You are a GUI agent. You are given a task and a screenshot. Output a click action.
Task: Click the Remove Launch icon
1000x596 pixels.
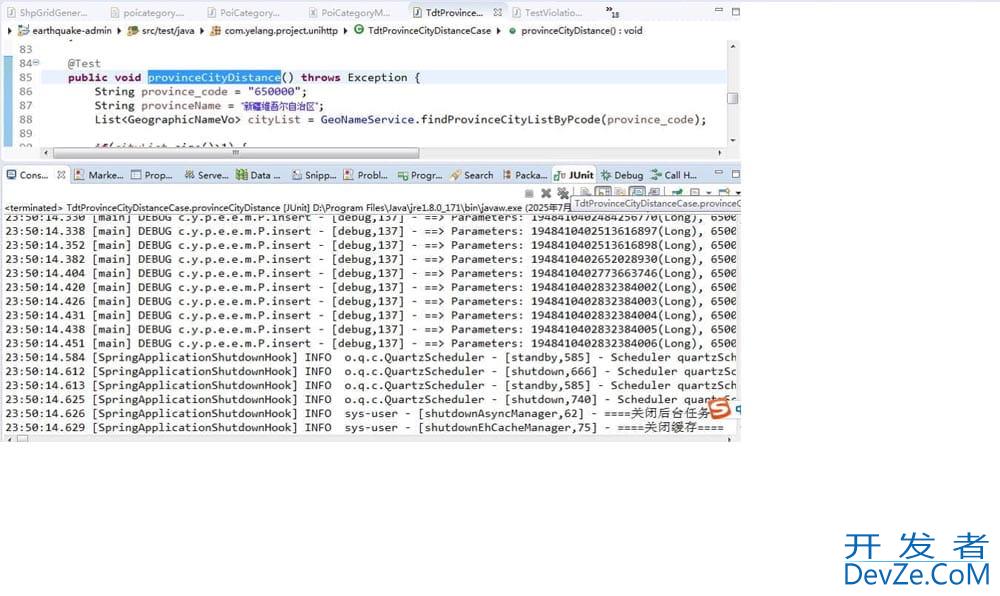click(546, 193)
